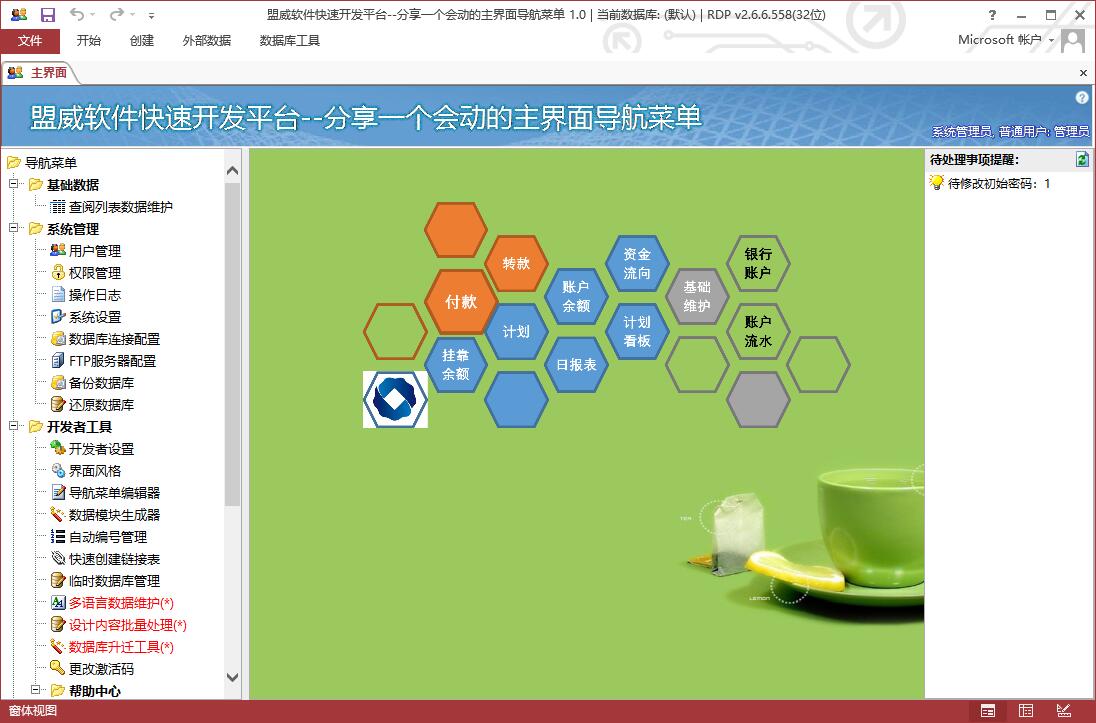Open 临时数据库管理 in the tree
The height and width of the screenshot is (723, 1096).
pos(114,580)
